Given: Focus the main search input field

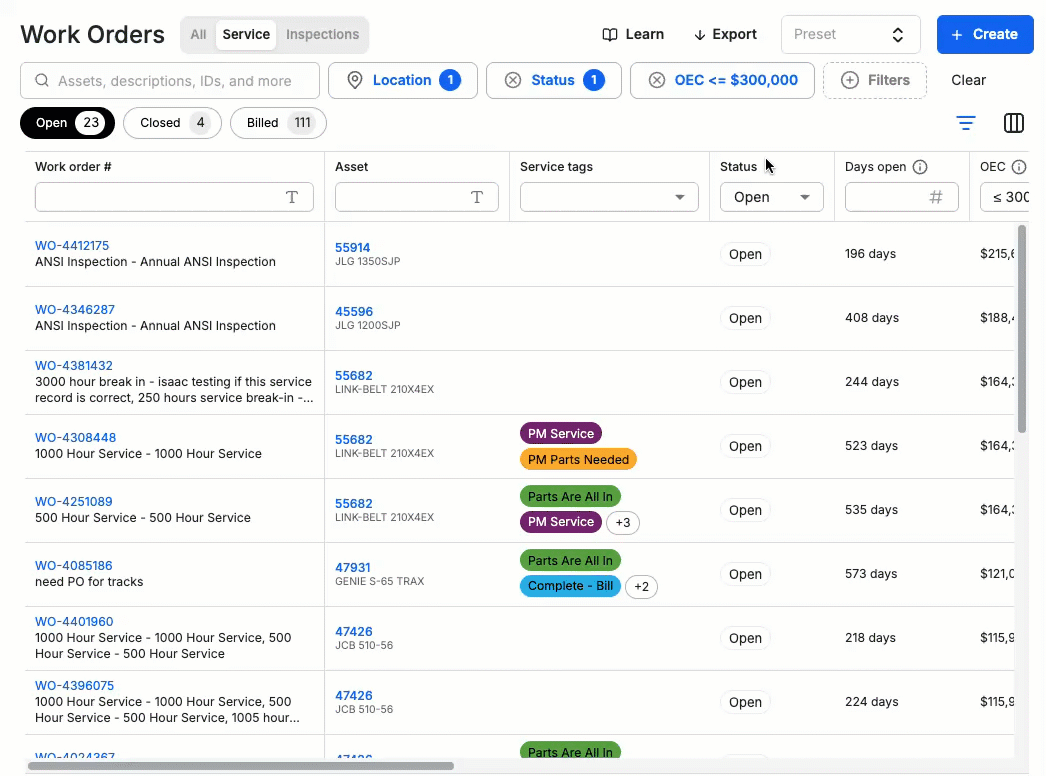Looking at the screenshot, I should pos(170,81).
